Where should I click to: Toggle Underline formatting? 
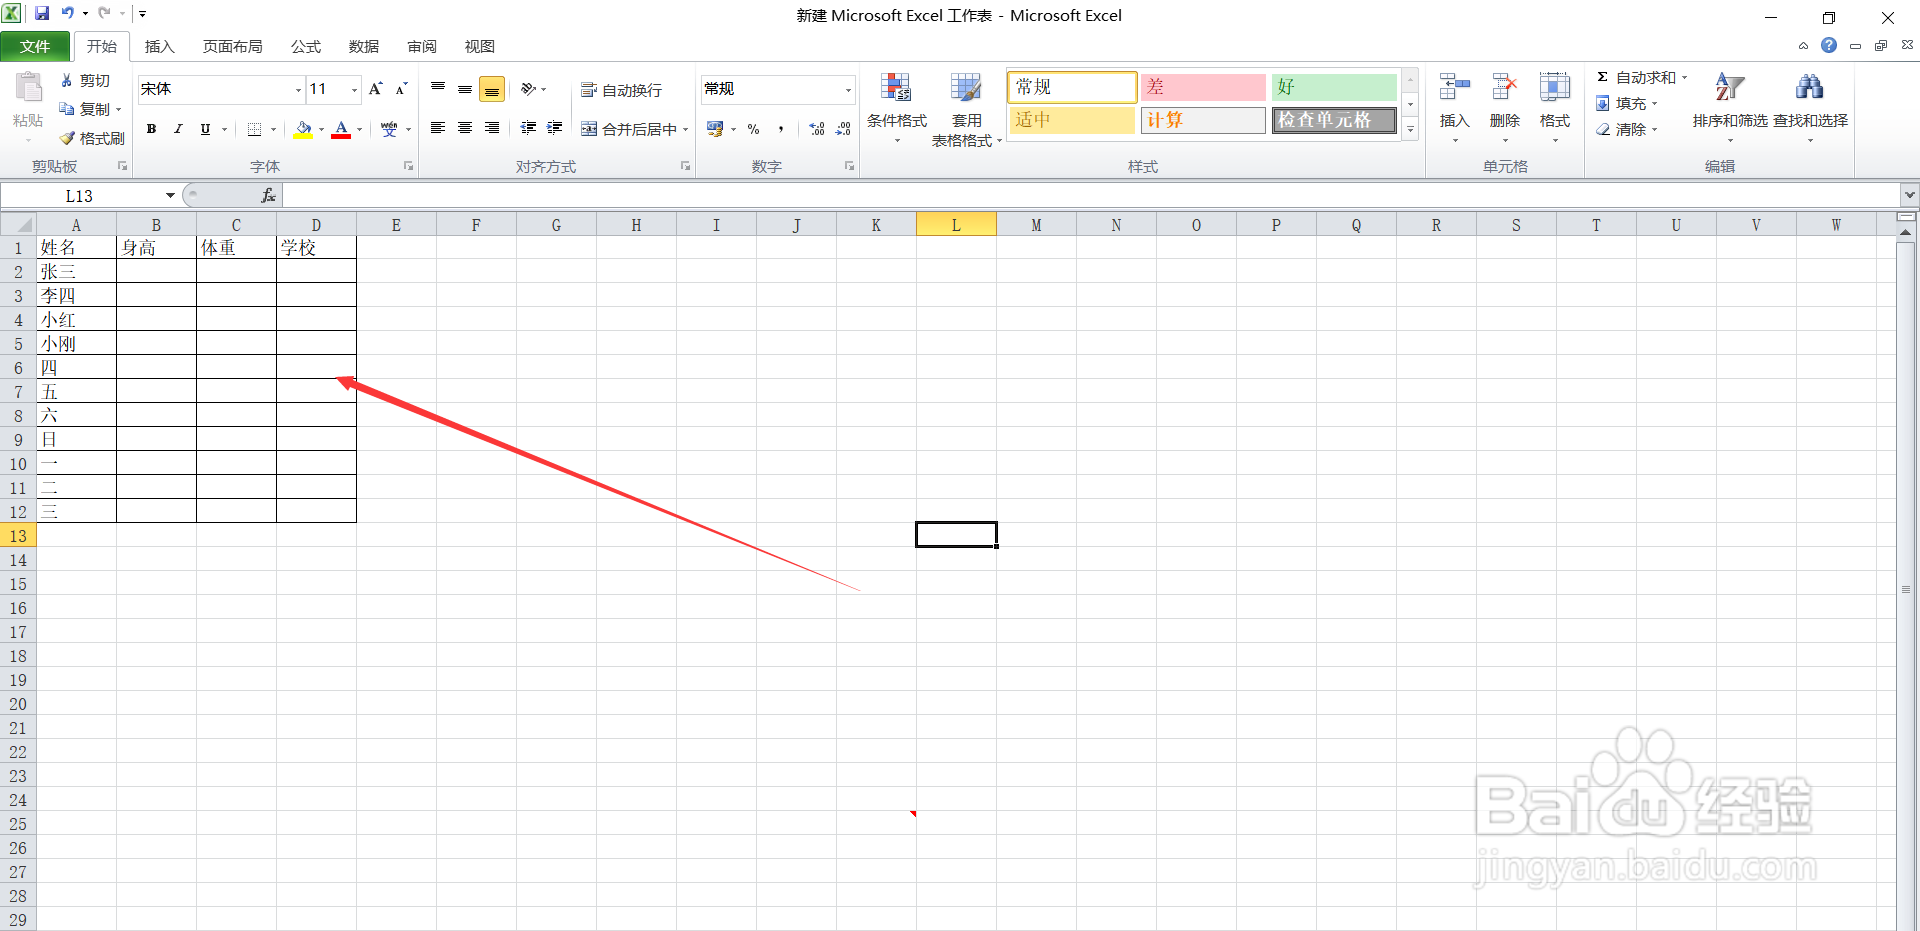pos(205,129)
